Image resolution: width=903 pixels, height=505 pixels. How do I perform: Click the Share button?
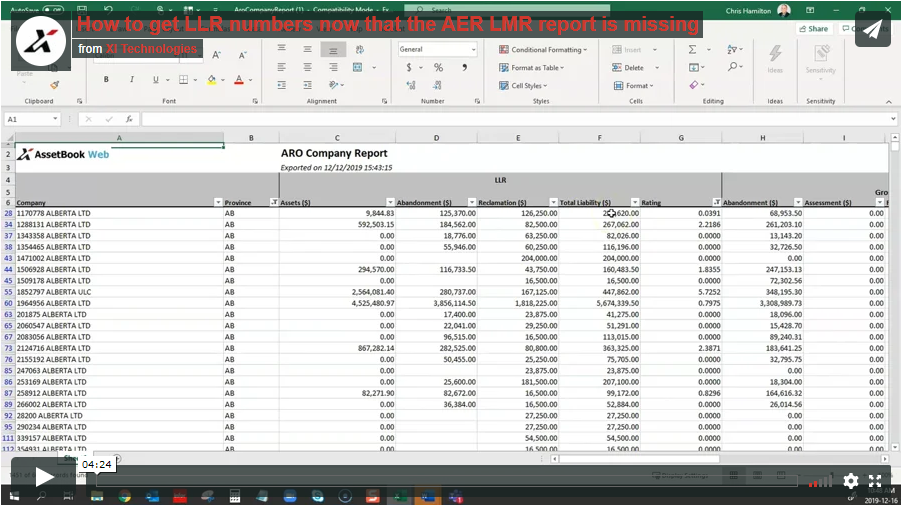[813, 28]
